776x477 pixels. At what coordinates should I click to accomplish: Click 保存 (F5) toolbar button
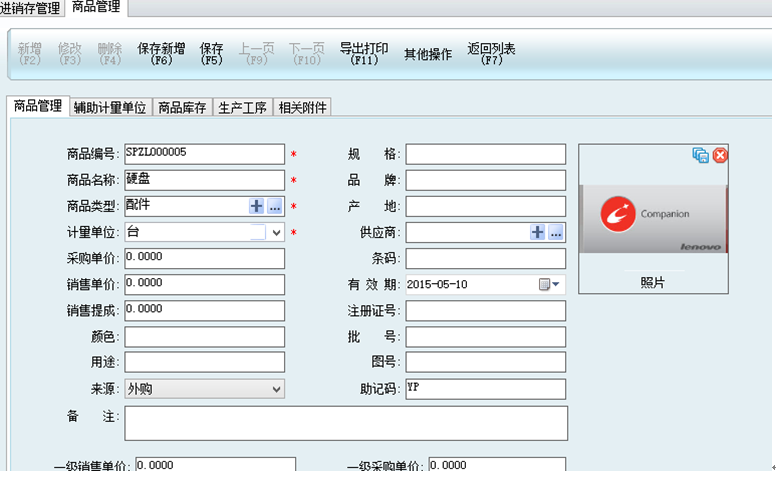212,54
